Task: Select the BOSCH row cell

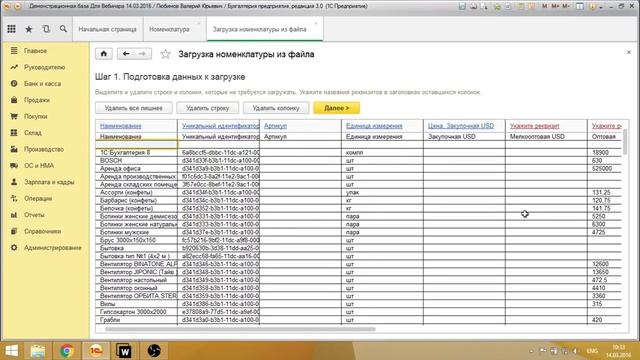Action: click(x=137, y=160)
